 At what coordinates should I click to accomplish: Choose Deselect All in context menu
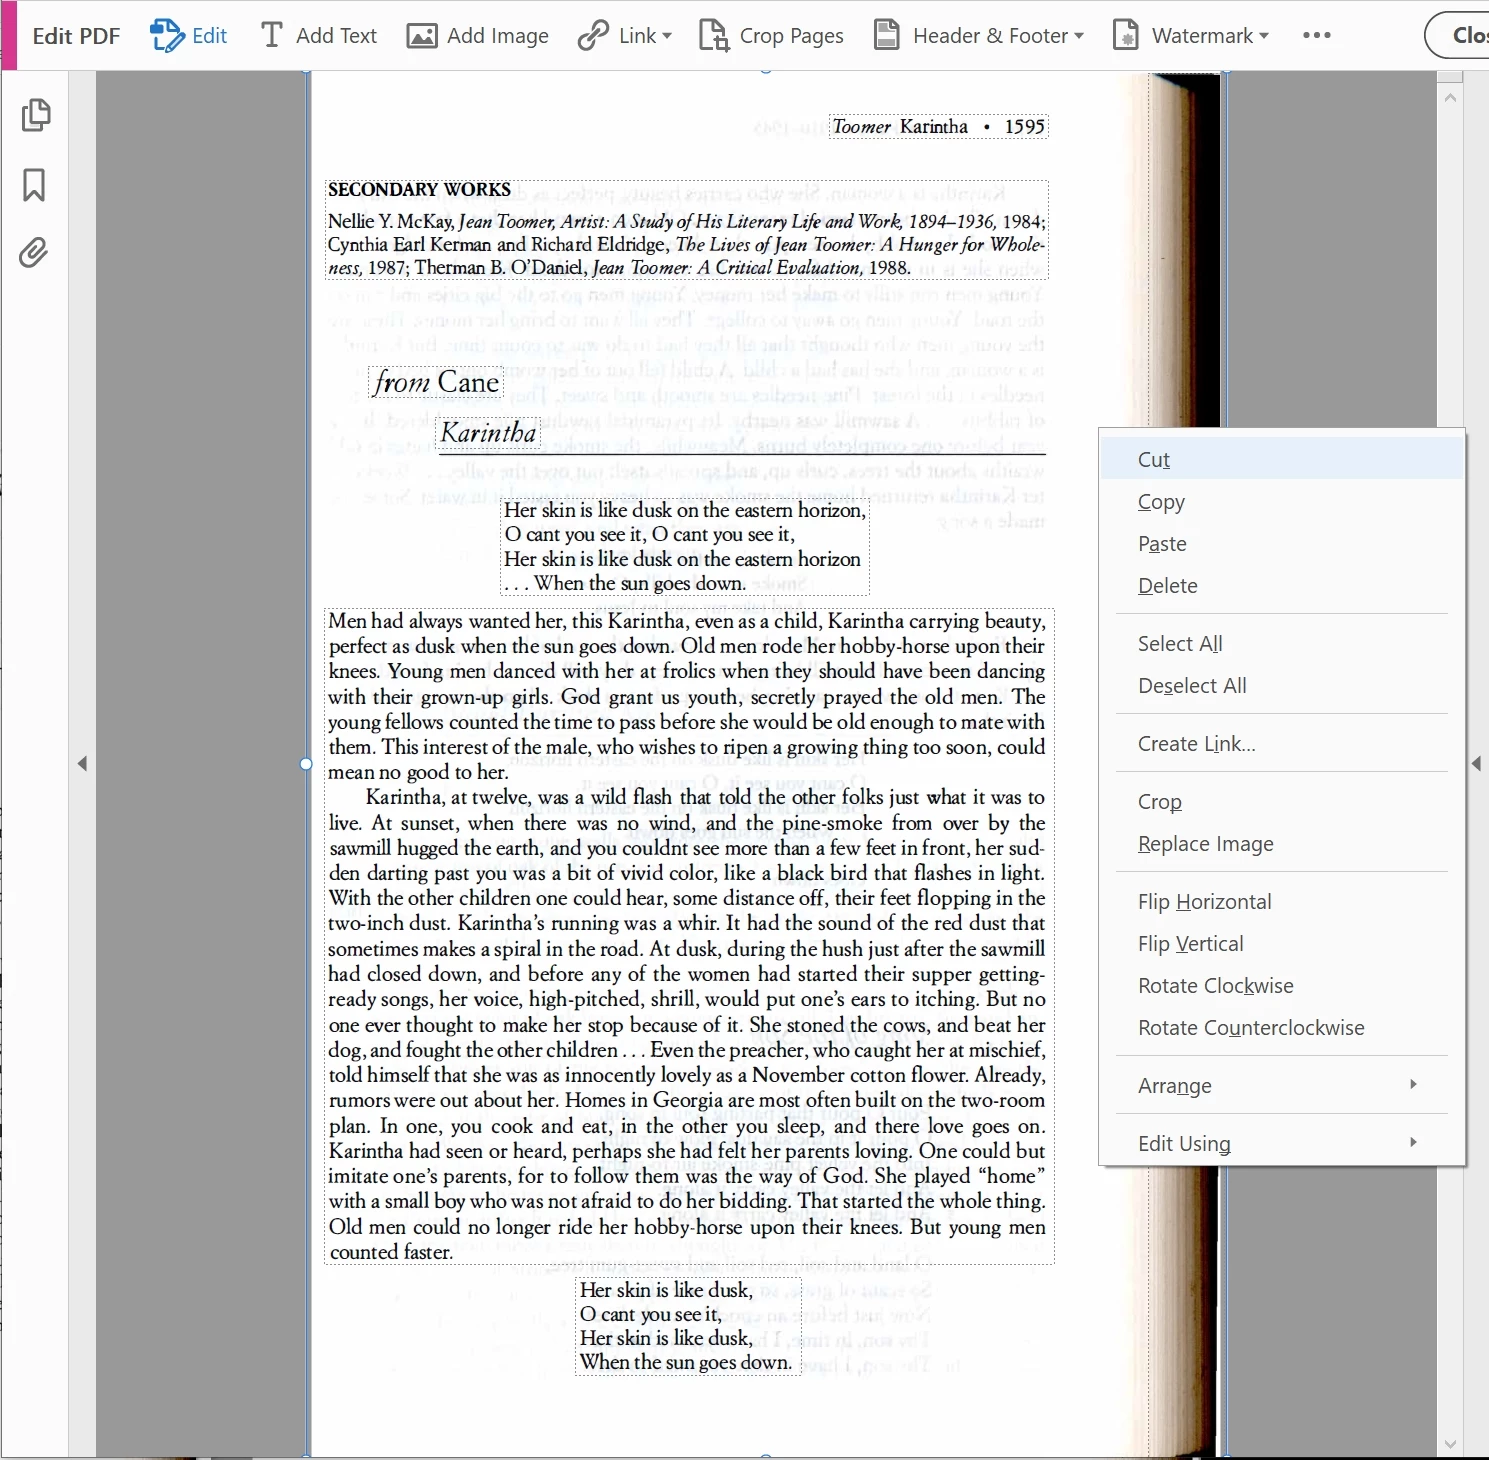click(x=1282, y=685)
